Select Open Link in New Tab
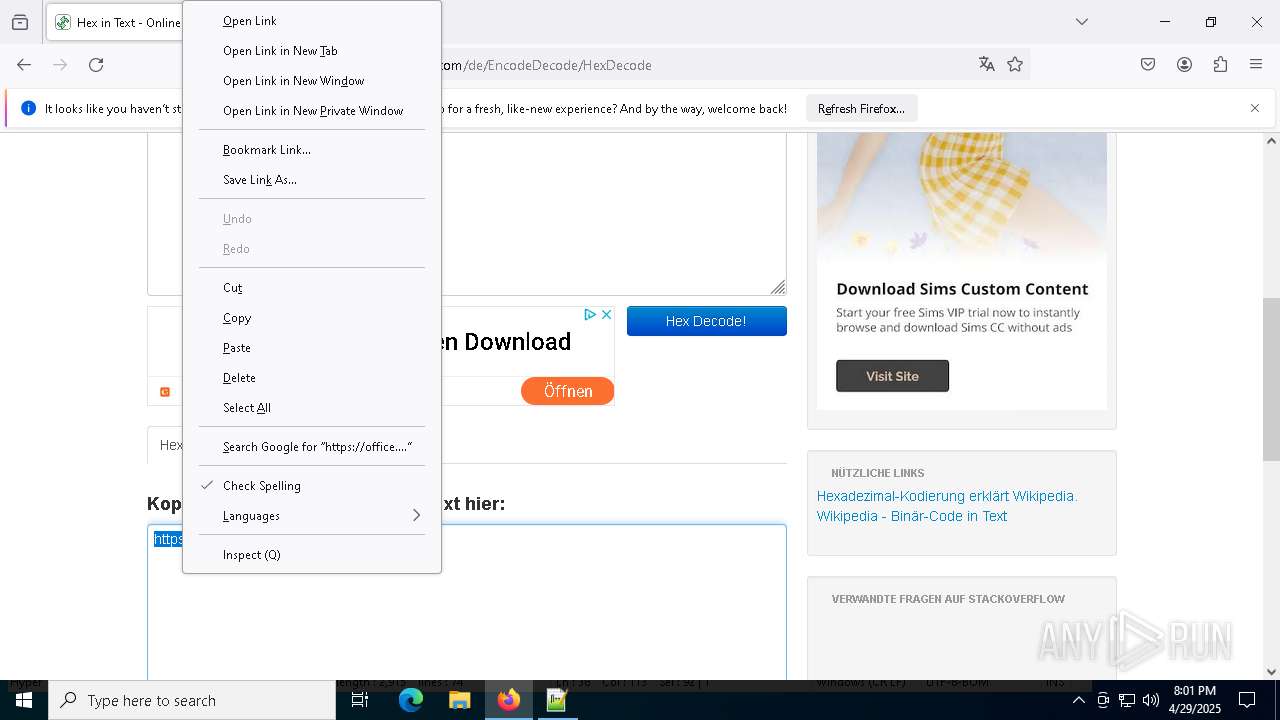 tap(312, 51)
